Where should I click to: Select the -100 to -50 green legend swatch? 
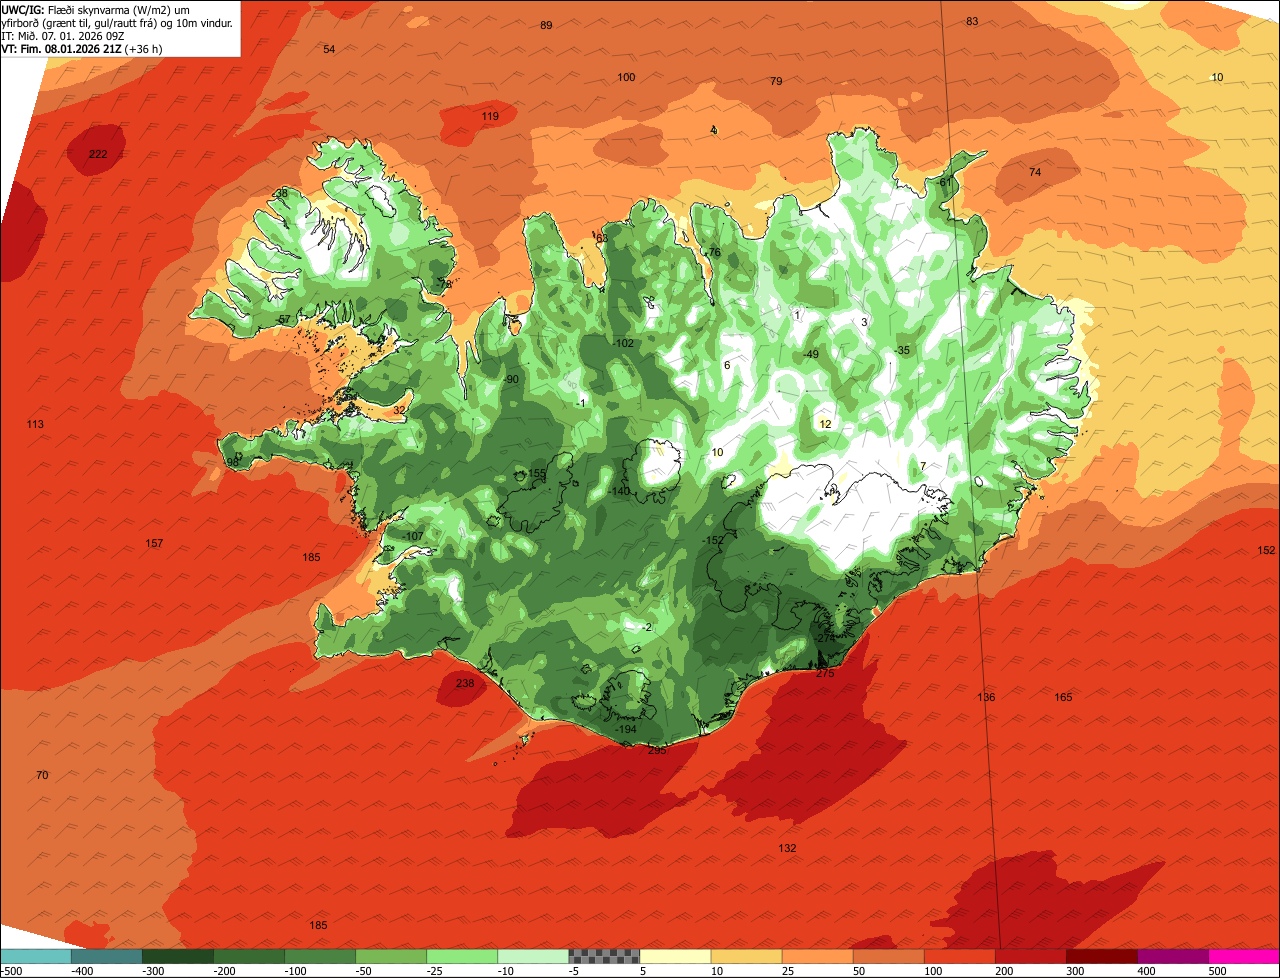coord(320,956)
